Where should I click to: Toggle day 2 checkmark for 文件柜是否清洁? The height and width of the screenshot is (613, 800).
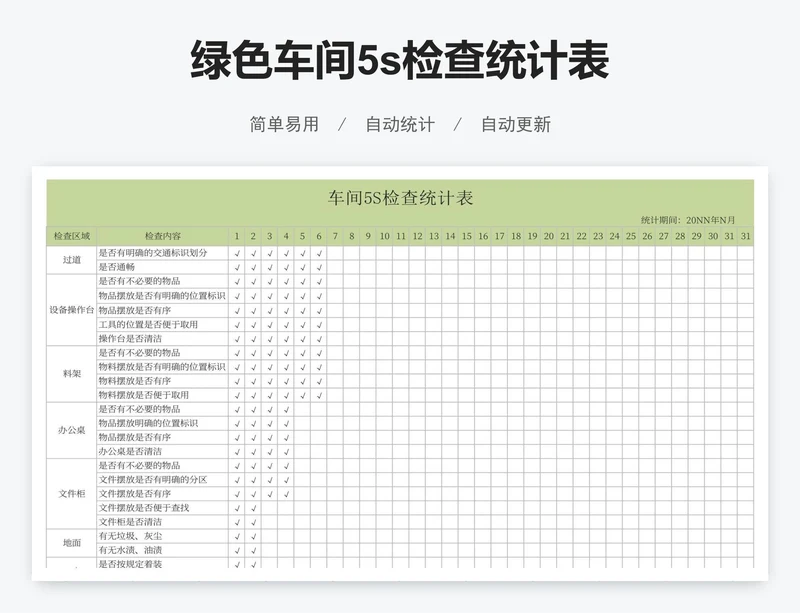point(253,522)
